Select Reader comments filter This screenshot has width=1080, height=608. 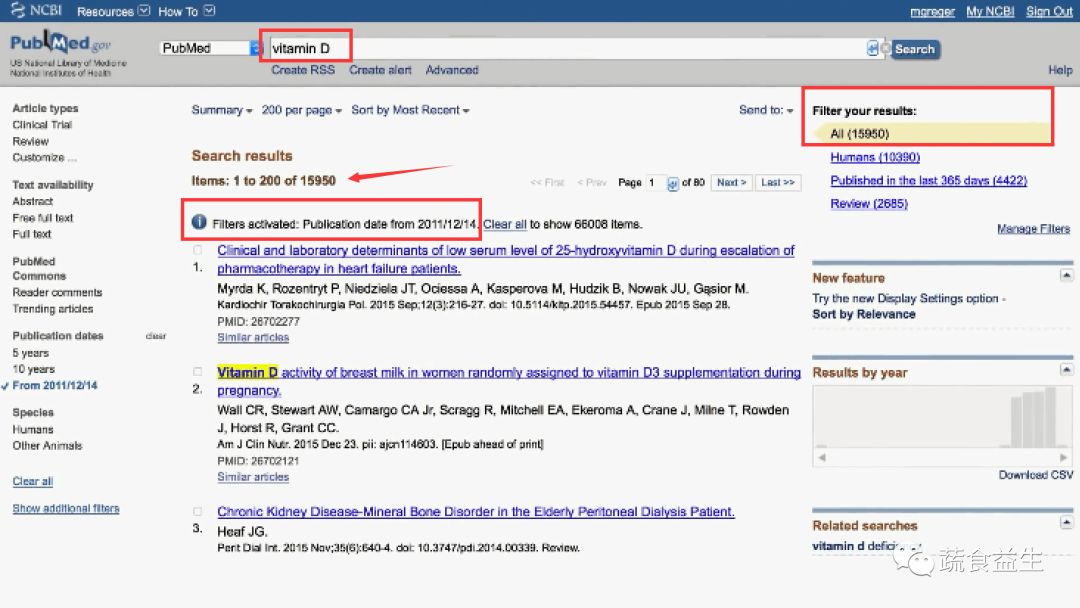57,293
